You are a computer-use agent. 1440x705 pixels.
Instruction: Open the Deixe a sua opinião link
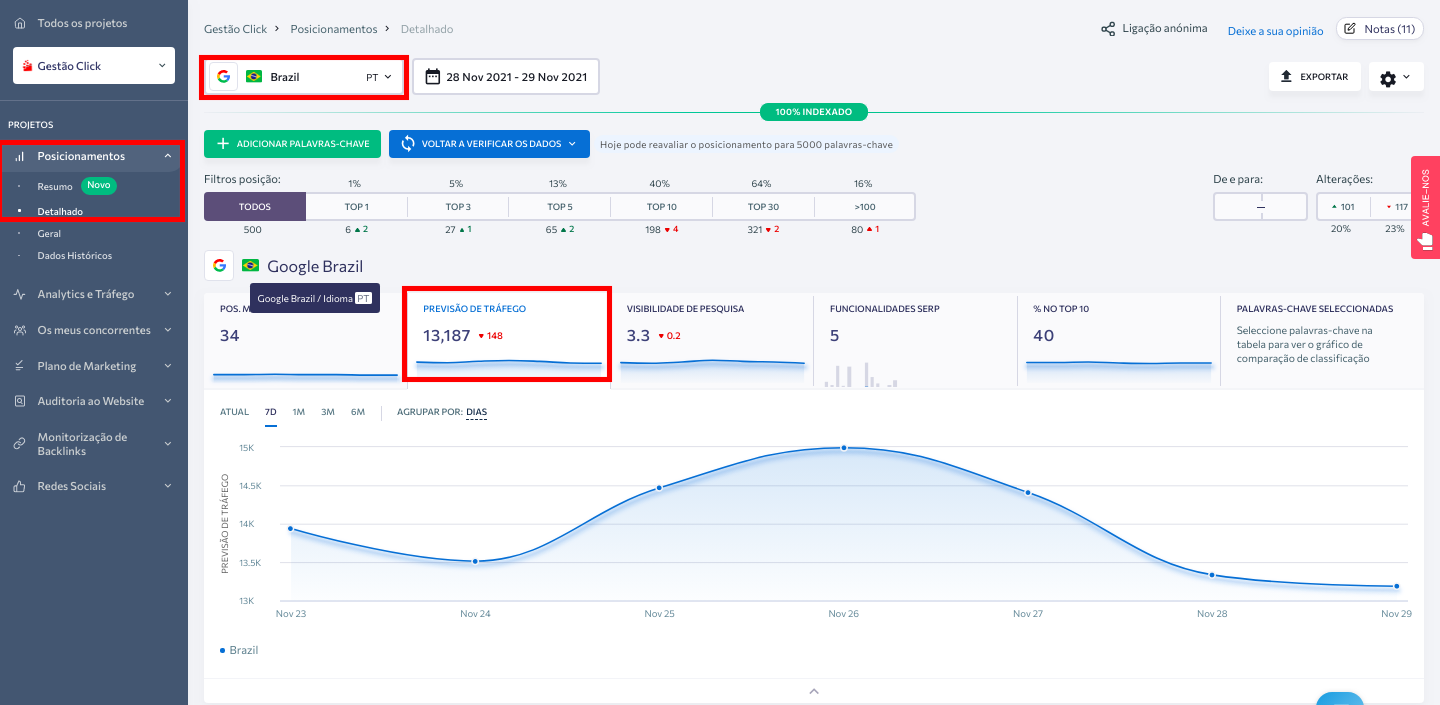pyautogui.click(x=1275, y=31)
